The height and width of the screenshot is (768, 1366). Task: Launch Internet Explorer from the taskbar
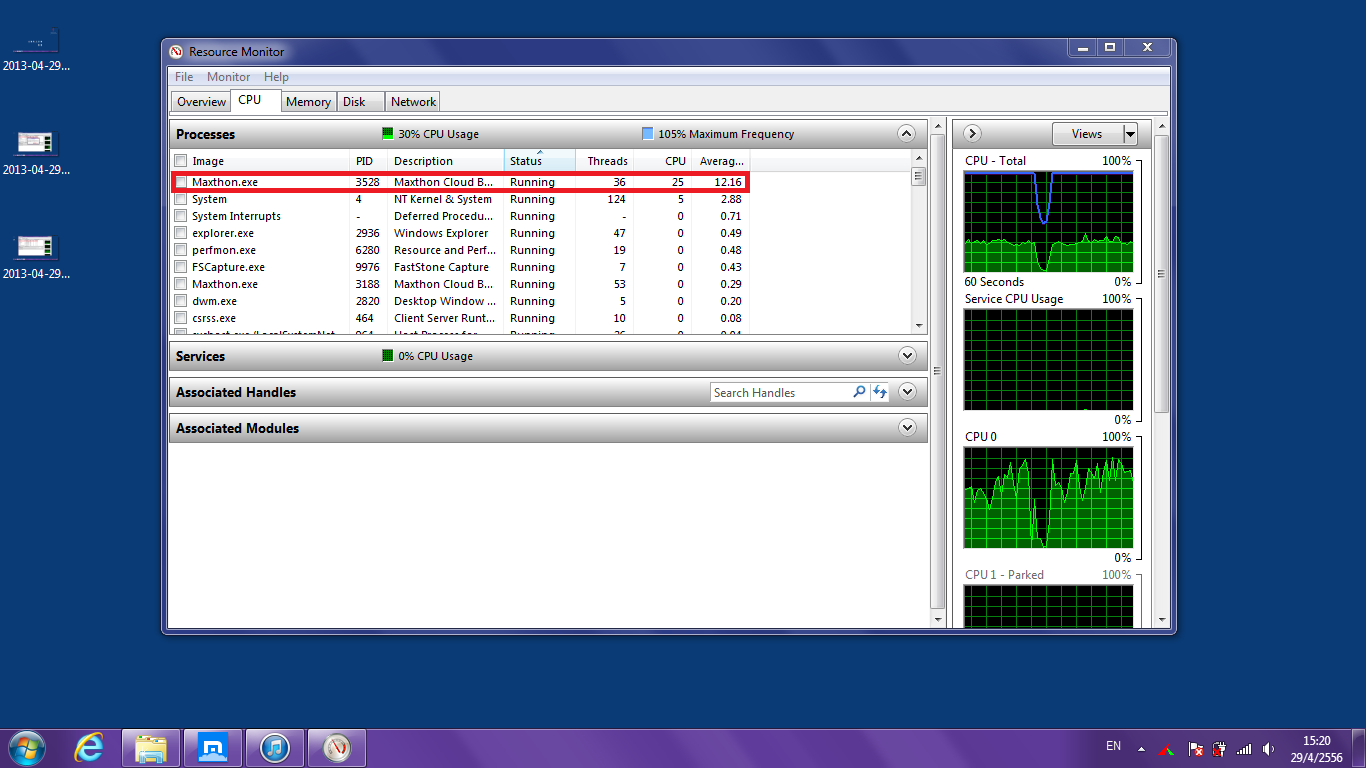tap(90, 747)
